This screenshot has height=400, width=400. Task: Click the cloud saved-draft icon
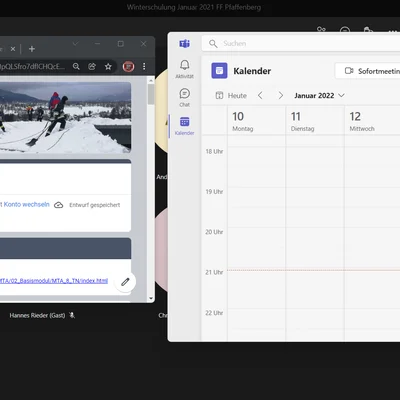coord(59,205)
